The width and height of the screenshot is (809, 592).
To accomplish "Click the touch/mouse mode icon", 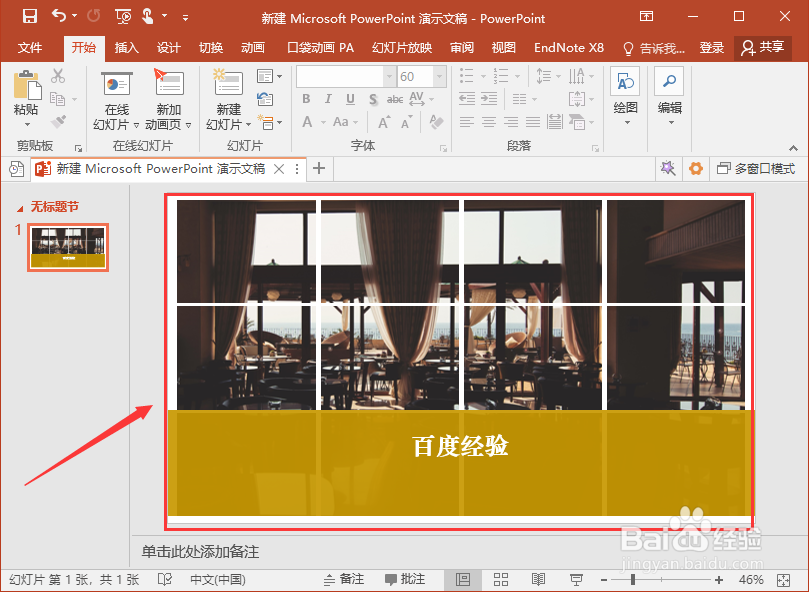I will 148,16.
